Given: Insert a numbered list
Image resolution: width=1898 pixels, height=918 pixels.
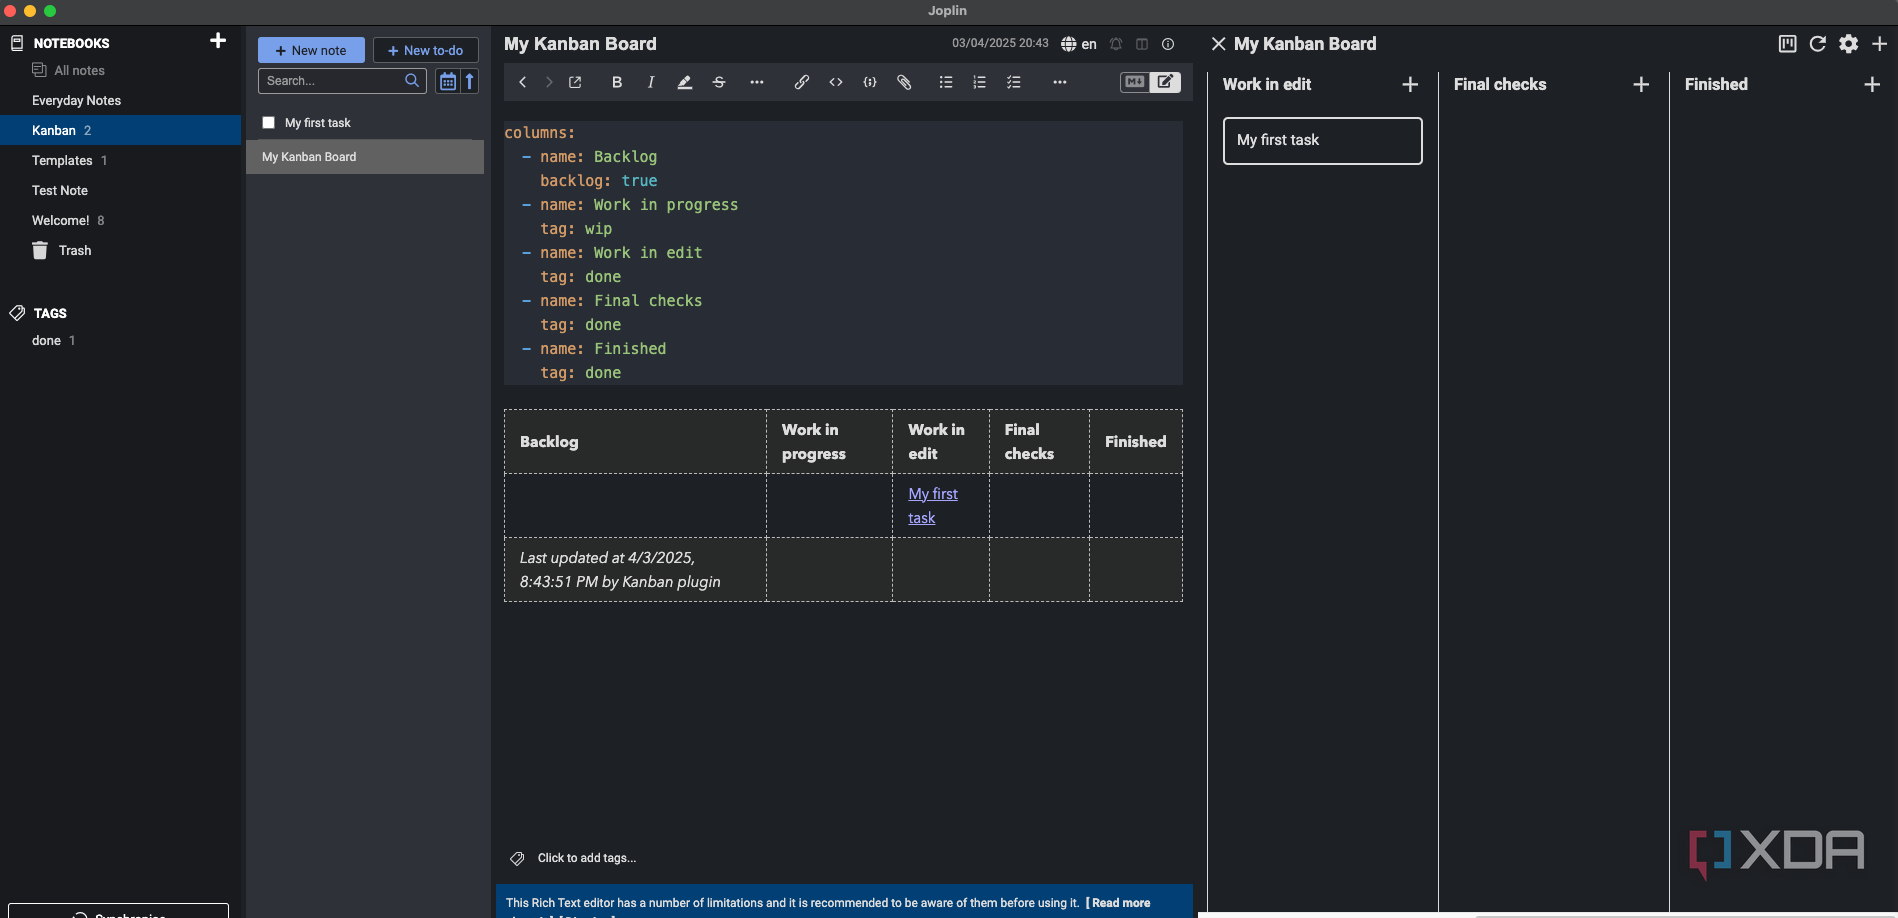Looking at the screenshot, I should (x=980, y=83).
